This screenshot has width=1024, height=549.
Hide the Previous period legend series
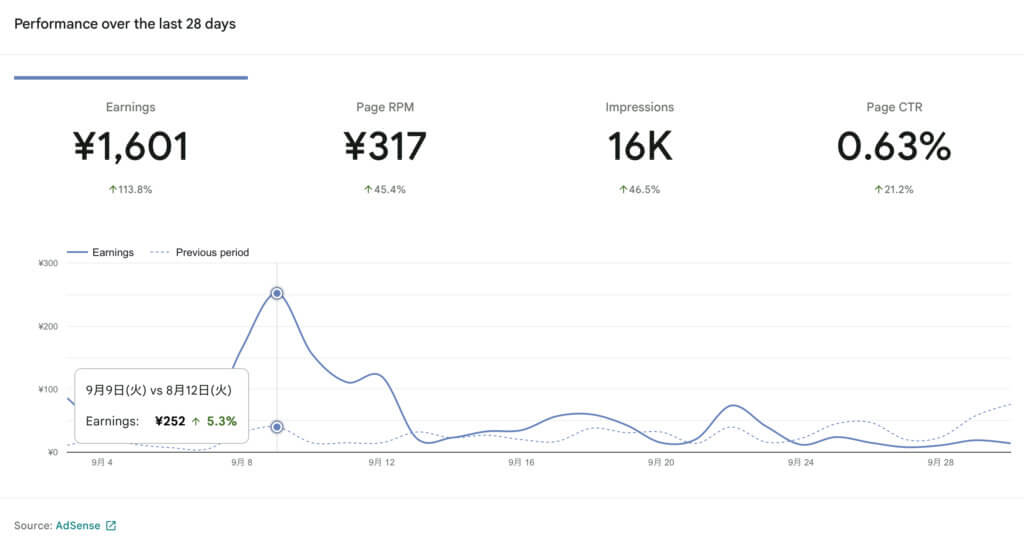199,253
